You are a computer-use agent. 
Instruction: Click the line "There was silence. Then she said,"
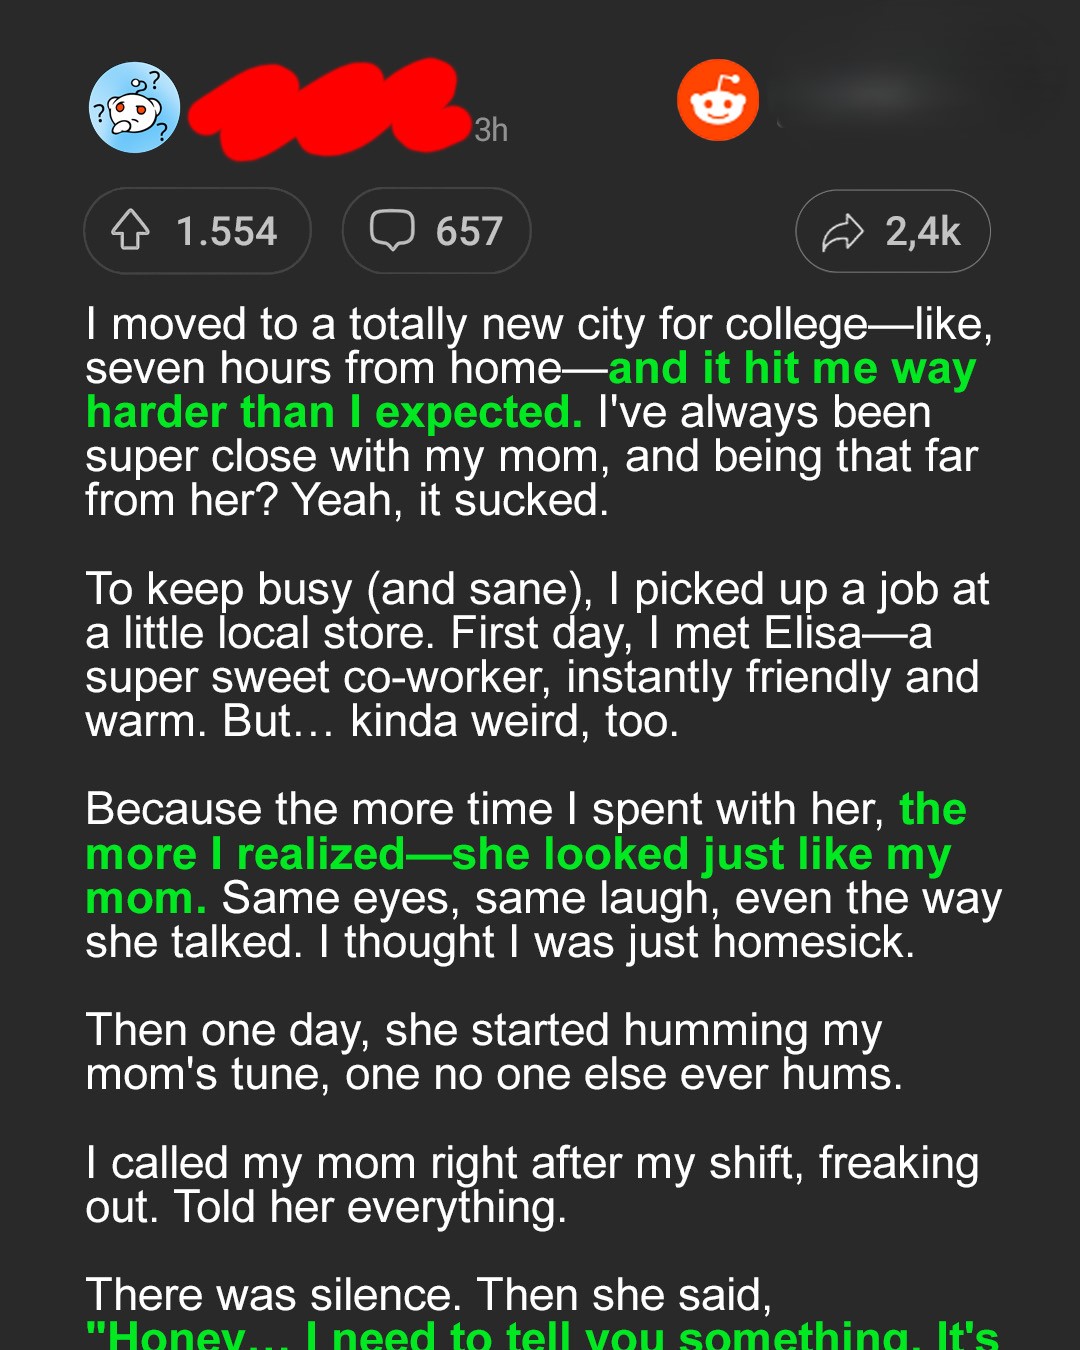(429, 1295)
